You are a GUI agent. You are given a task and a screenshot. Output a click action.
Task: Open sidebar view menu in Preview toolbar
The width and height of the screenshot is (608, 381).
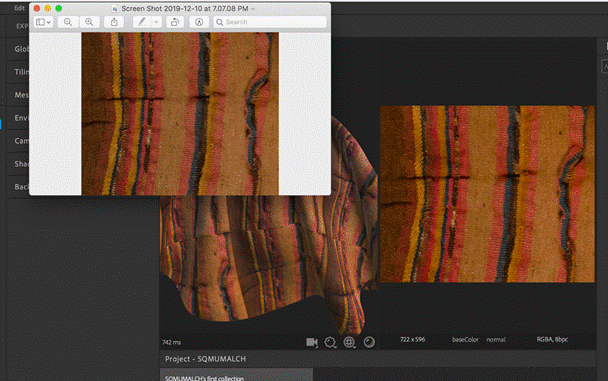(x=43, y=22)
